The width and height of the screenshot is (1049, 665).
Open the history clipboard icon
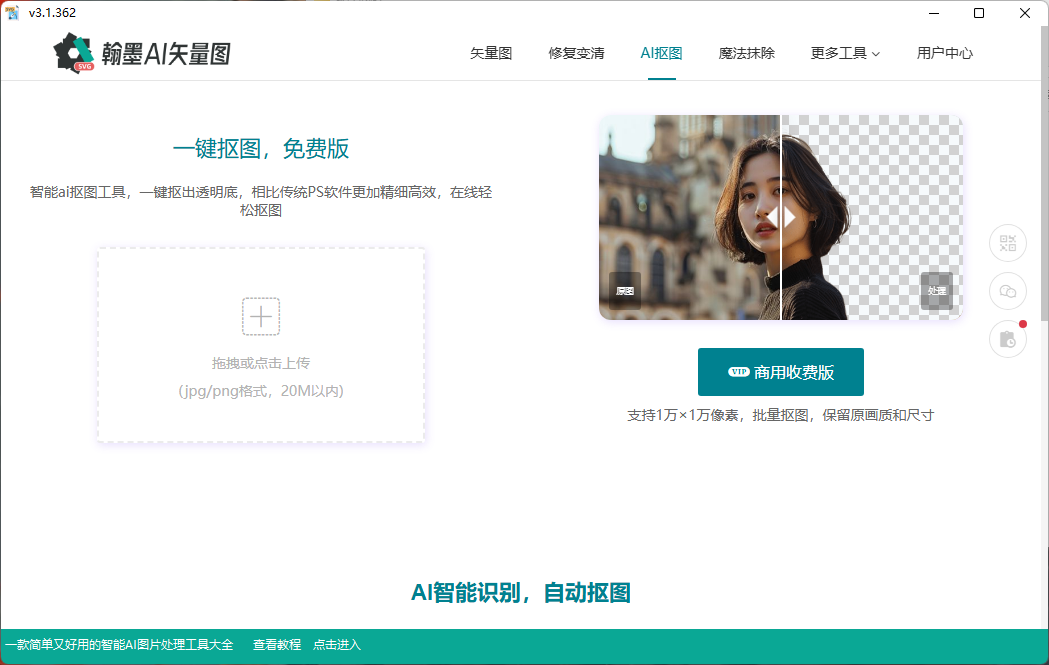(x=1008, y=339)
